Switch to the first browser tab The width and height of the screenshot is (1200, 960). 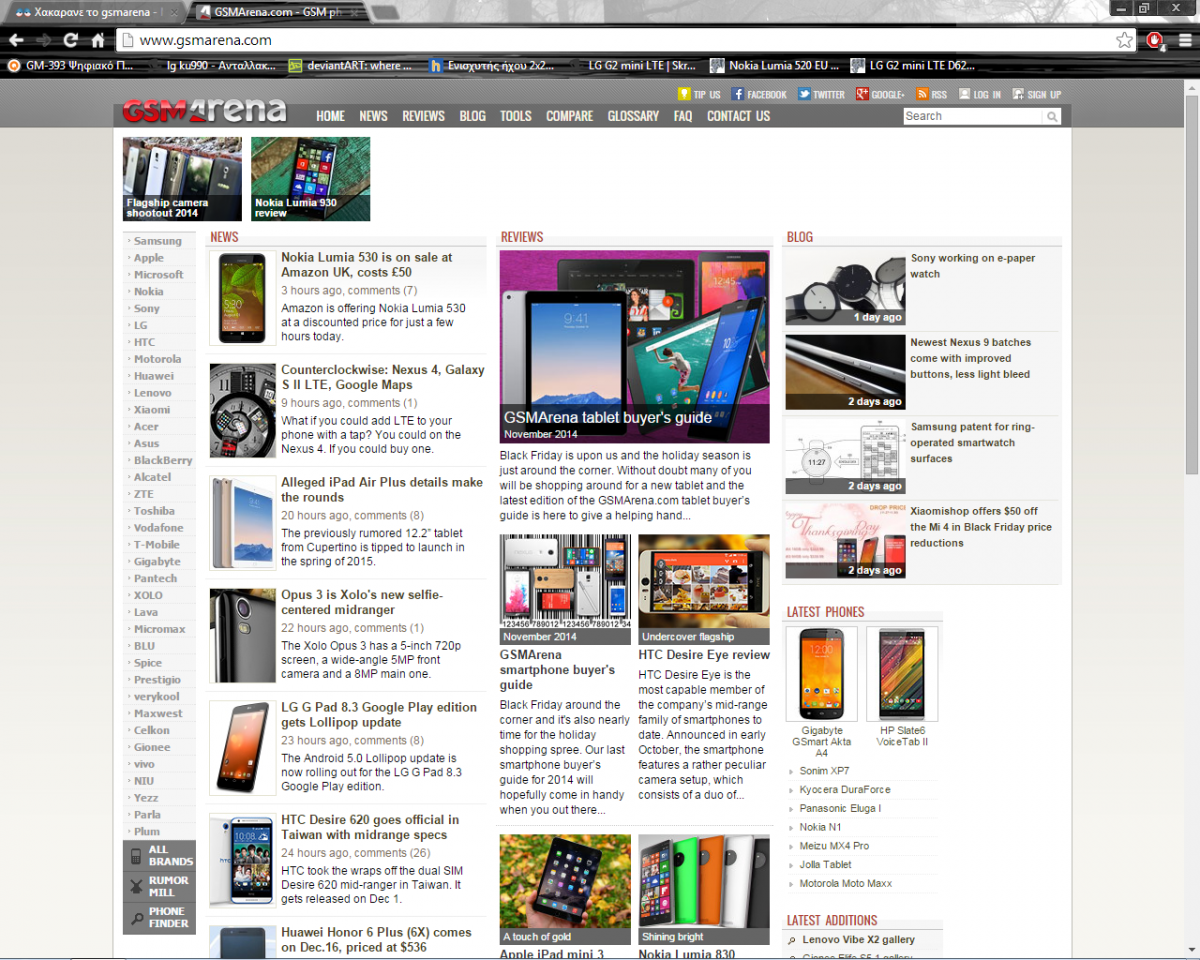point(93,12)
